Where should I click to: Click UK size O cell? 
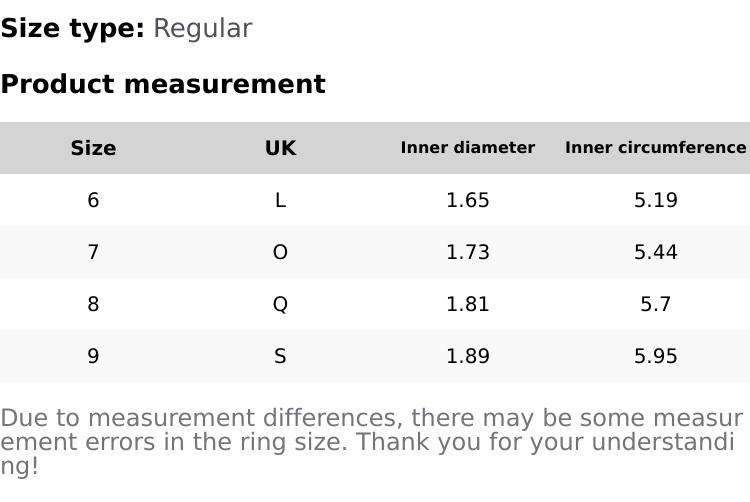pos(280,252)
